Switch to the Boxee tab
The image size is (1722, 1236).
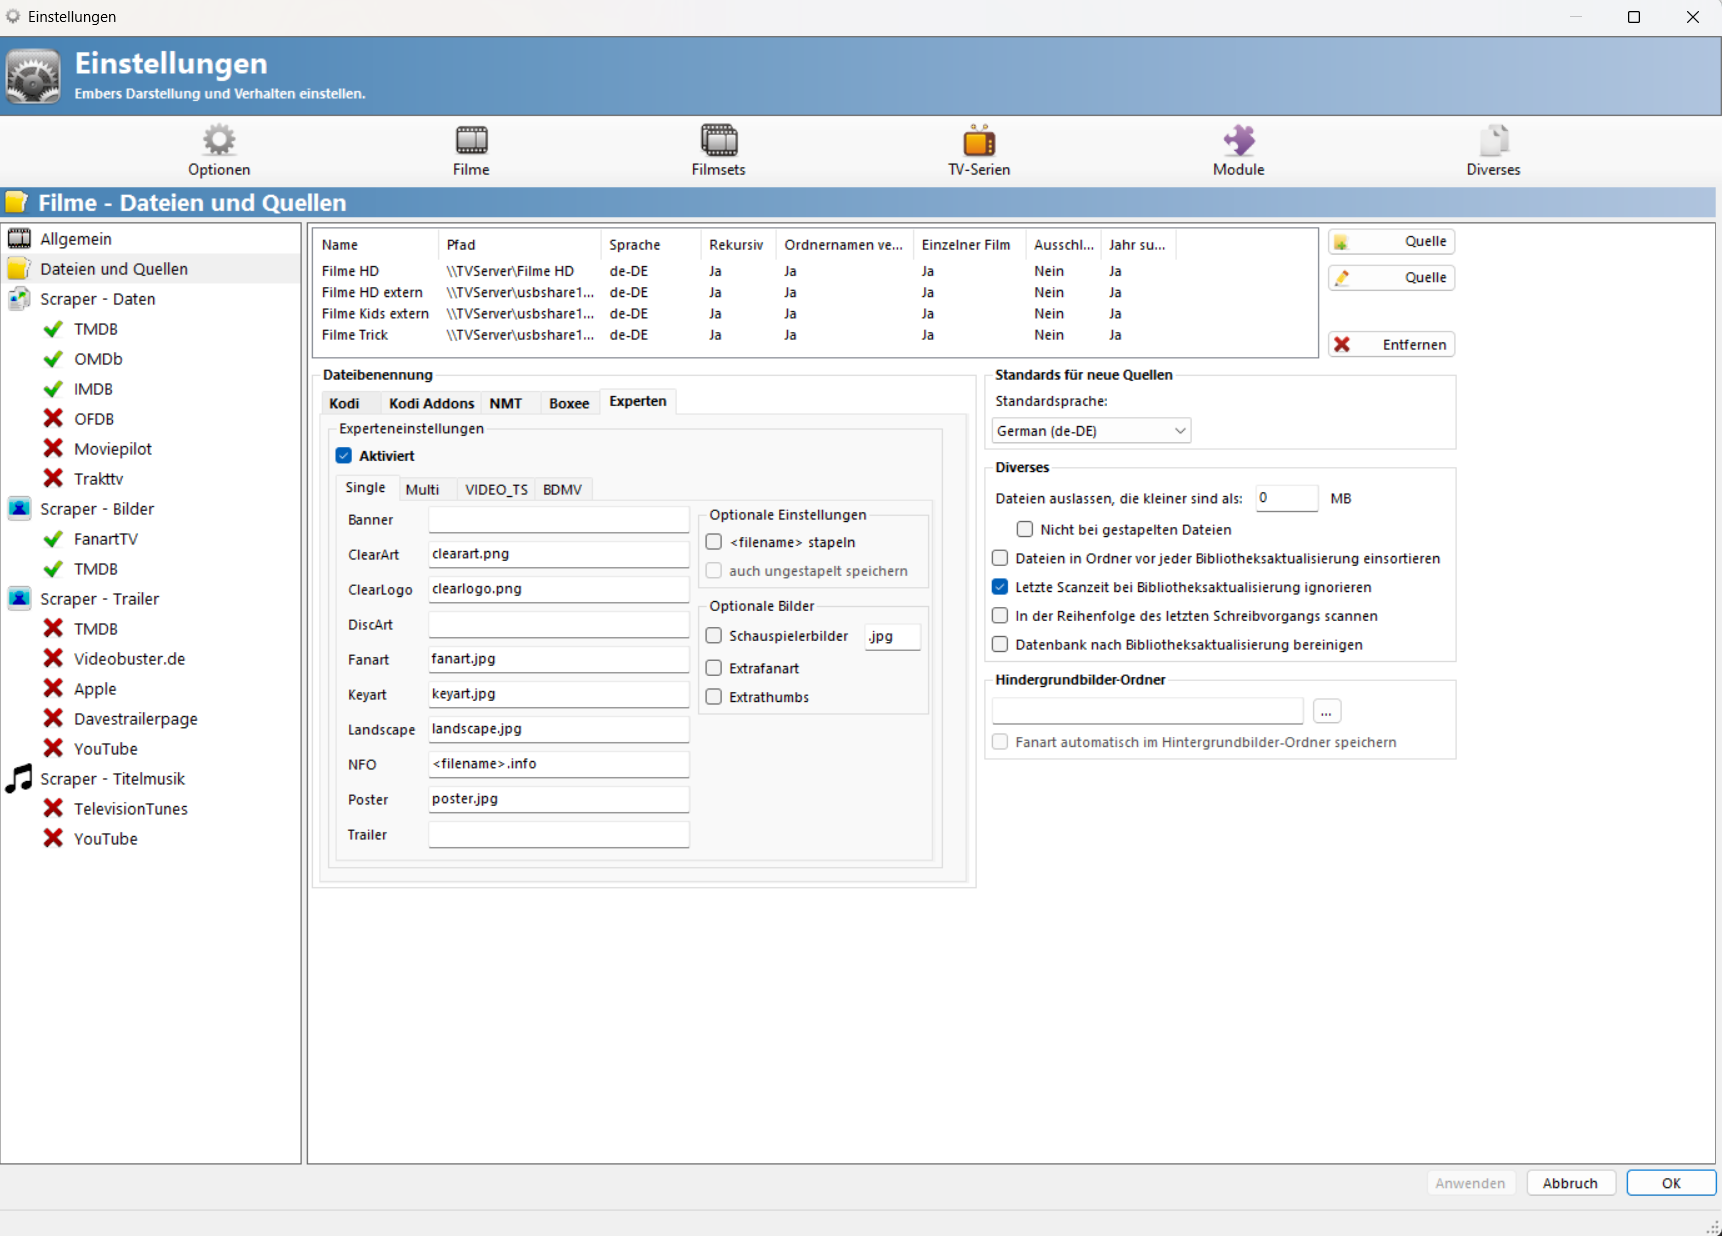click(569, 403)
